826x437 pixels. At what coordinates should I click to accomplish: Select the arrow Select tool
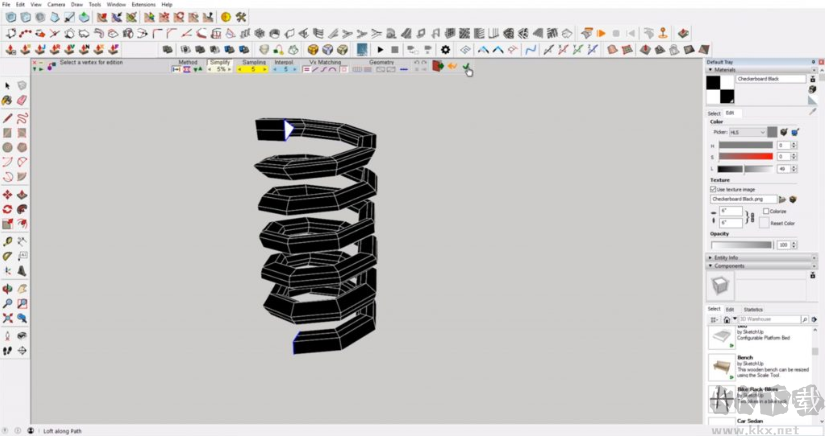(x=8, y=86)
